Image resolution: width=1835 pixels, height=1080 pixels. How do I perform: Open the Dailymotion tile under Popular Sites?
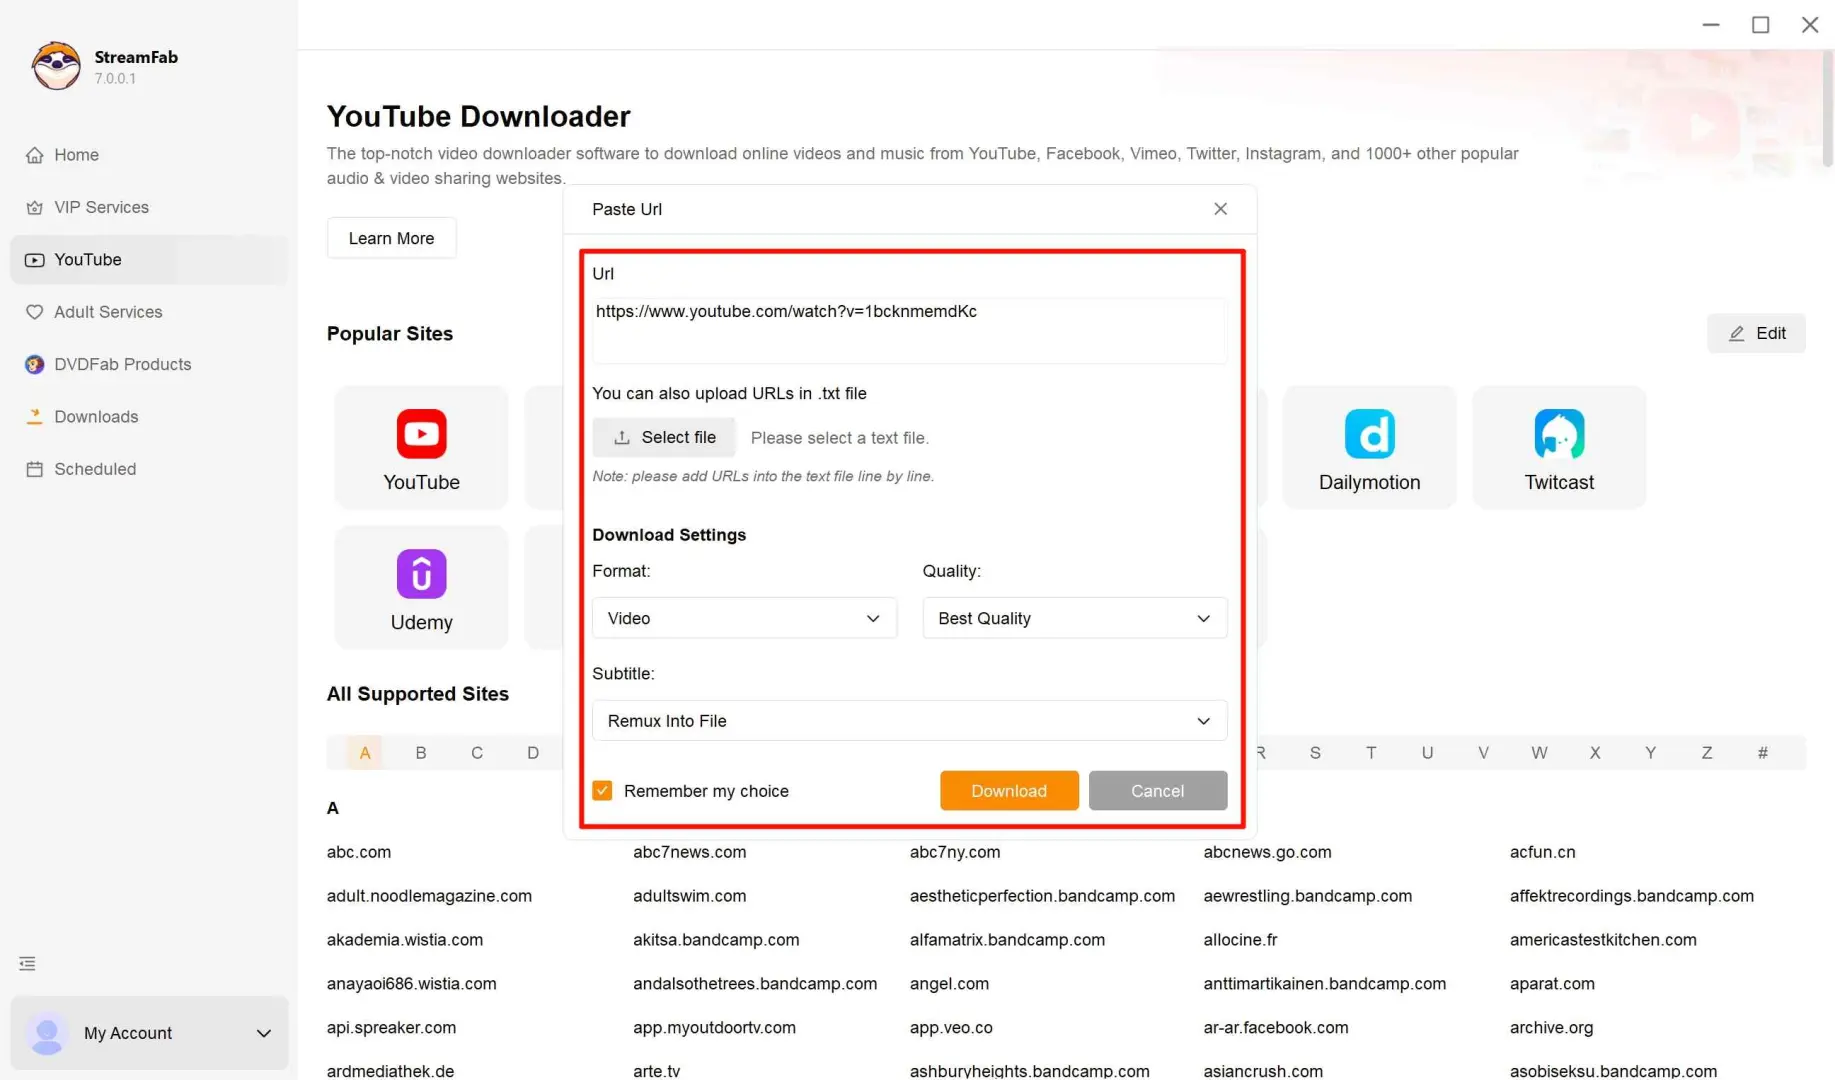click(1369, 448)
